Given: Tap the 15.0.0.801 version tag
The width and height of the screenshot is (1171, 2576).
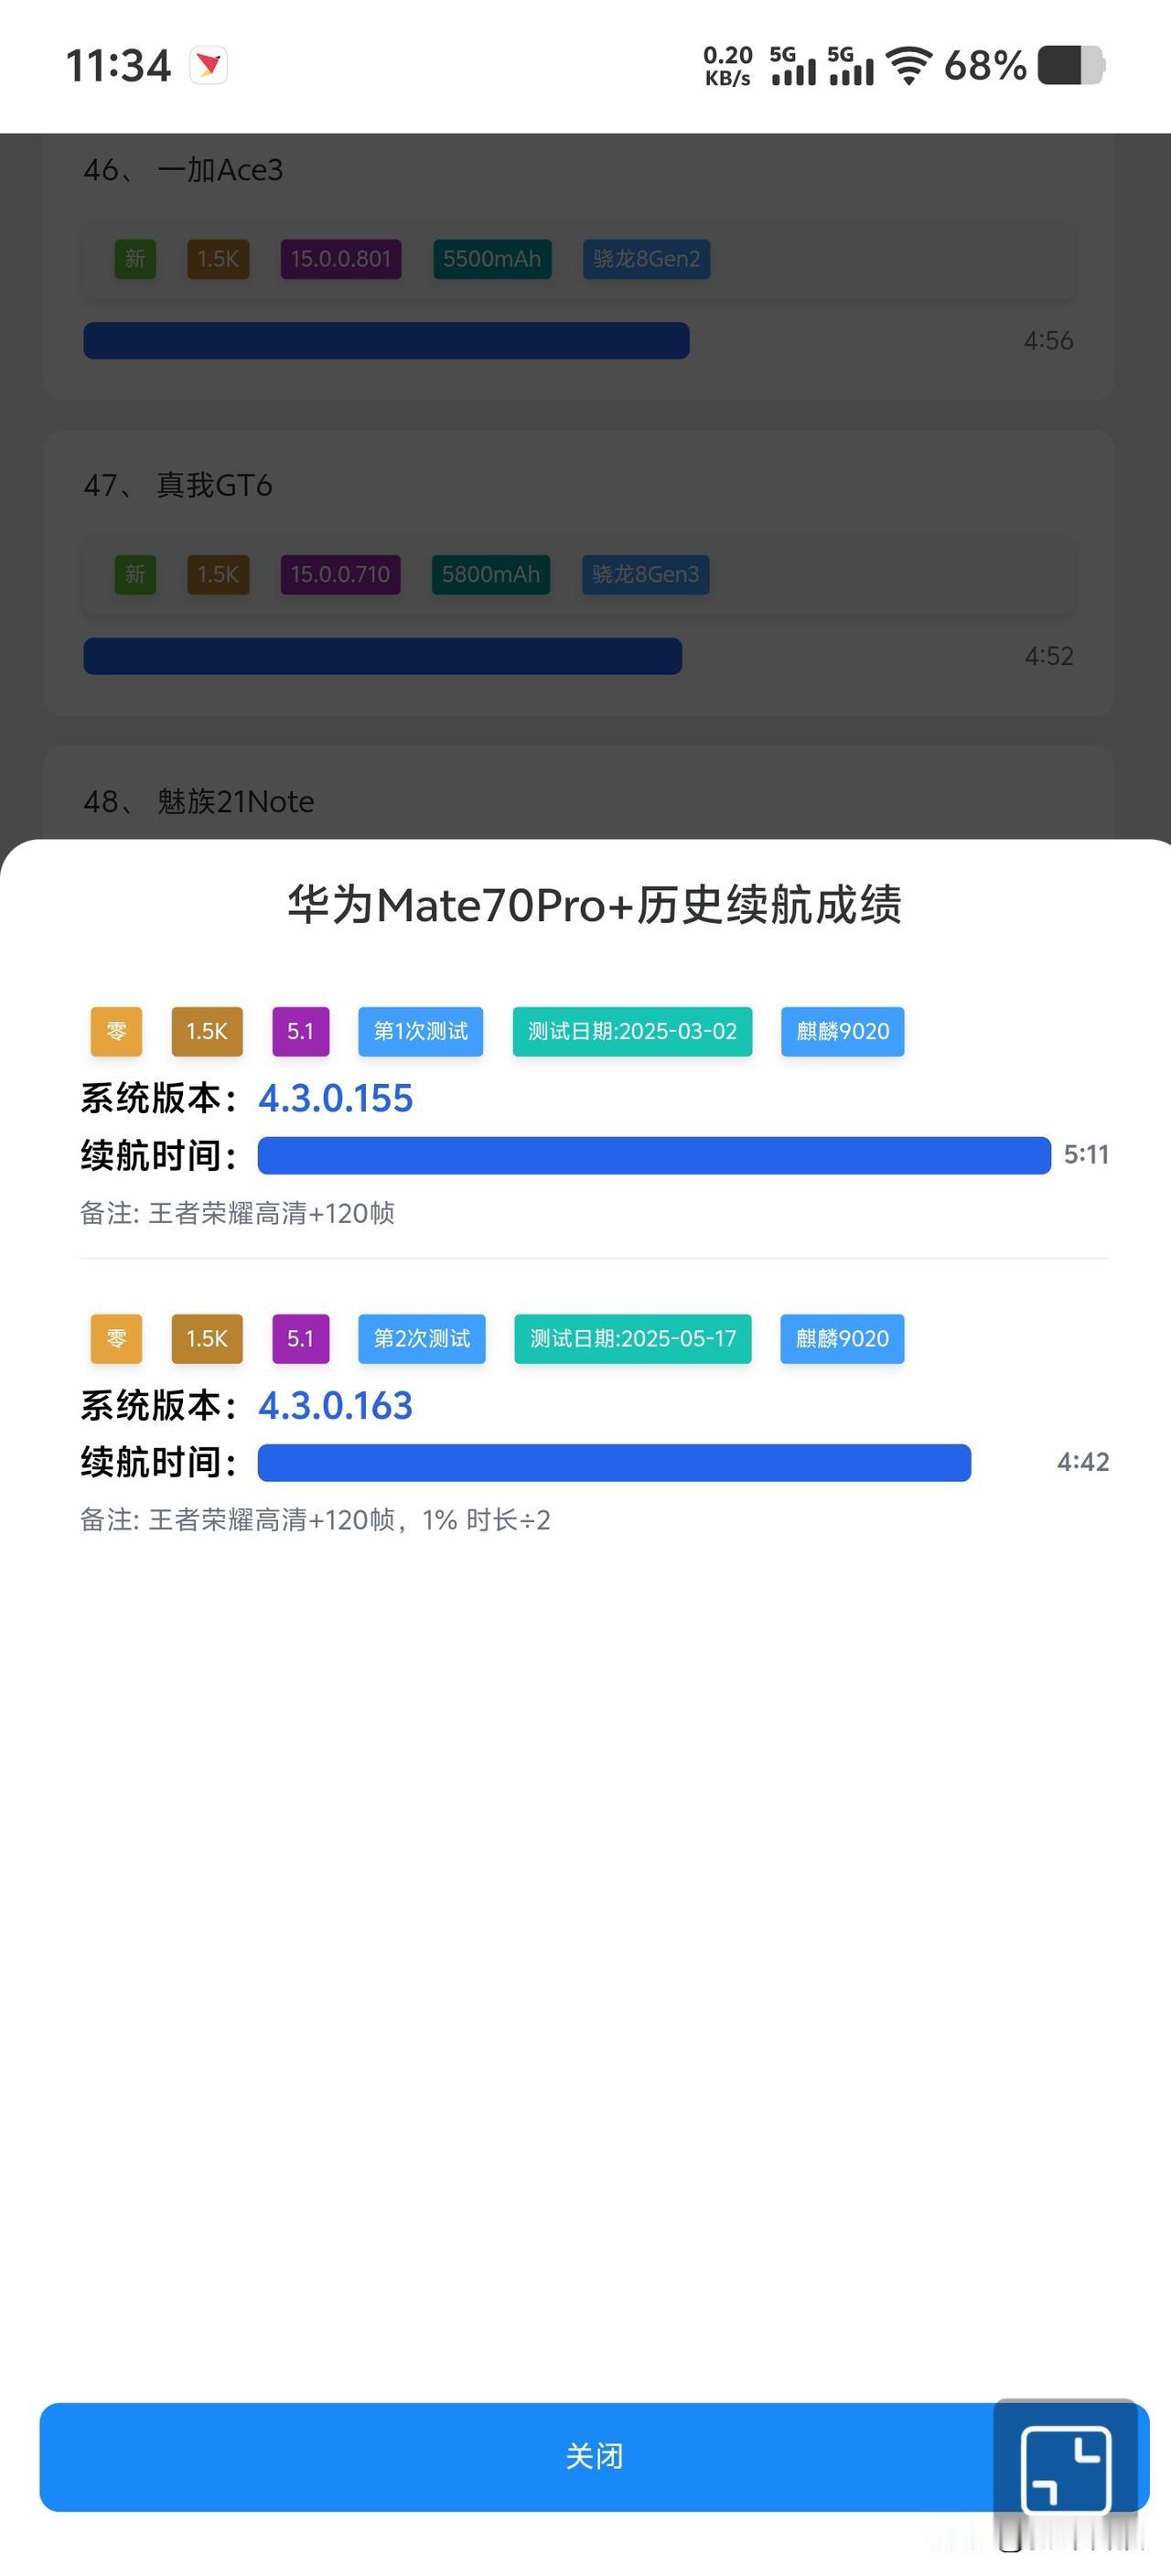Looking at the screenshot, I should point(341,259).
